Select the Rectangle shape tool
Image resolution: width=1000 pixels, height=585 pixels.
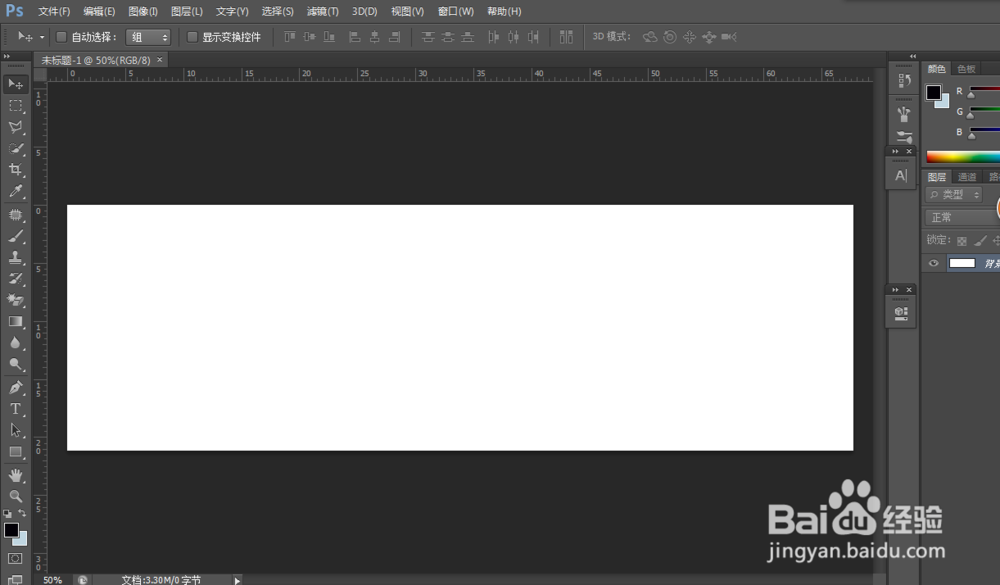click(x=15, y=452)
